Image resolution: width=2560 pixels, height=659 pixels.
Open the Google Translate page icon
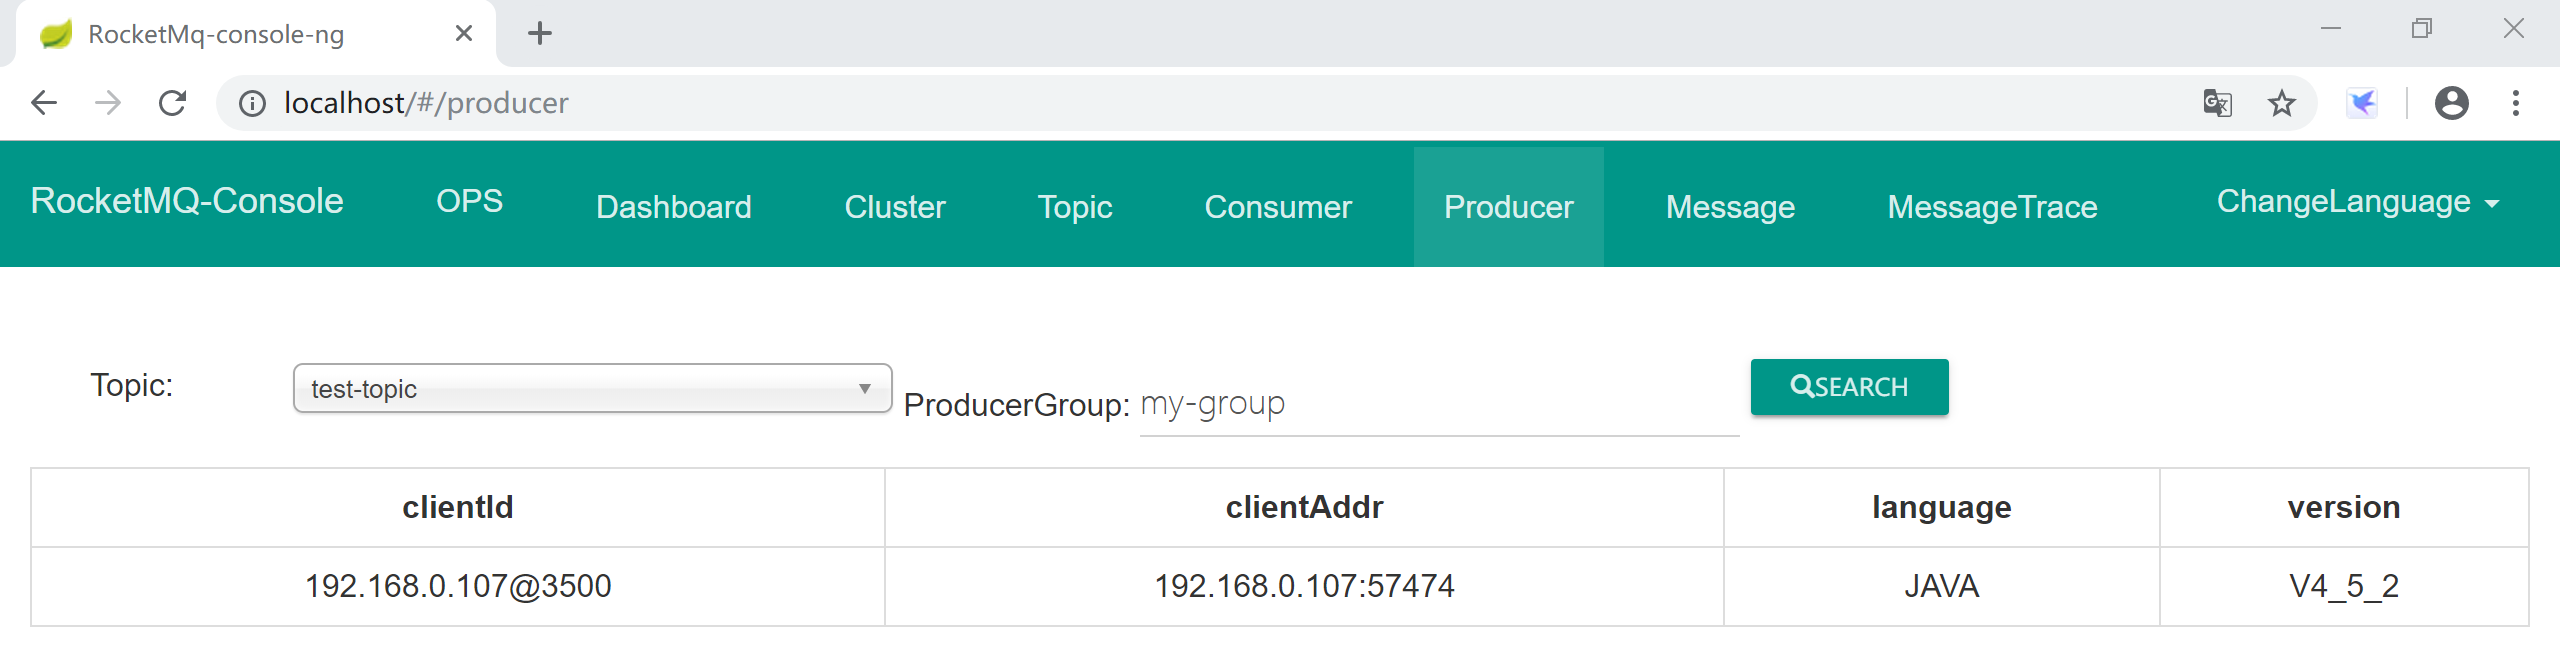point(2217,103)
